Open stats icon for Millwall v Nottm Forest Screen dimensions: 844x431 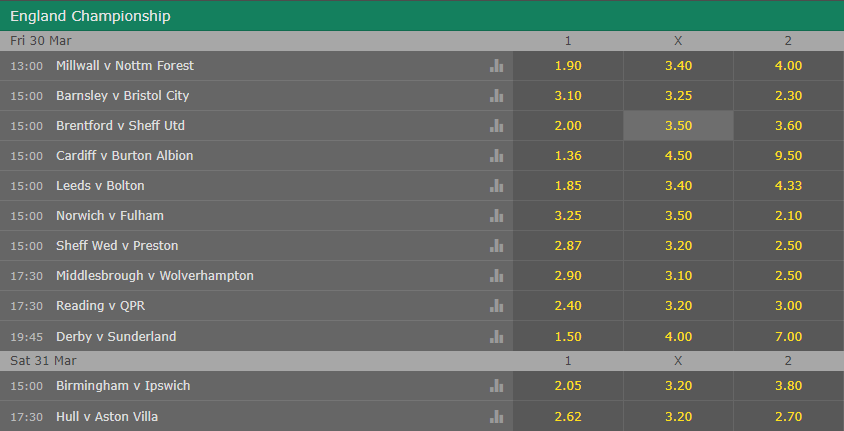[496, 66]
